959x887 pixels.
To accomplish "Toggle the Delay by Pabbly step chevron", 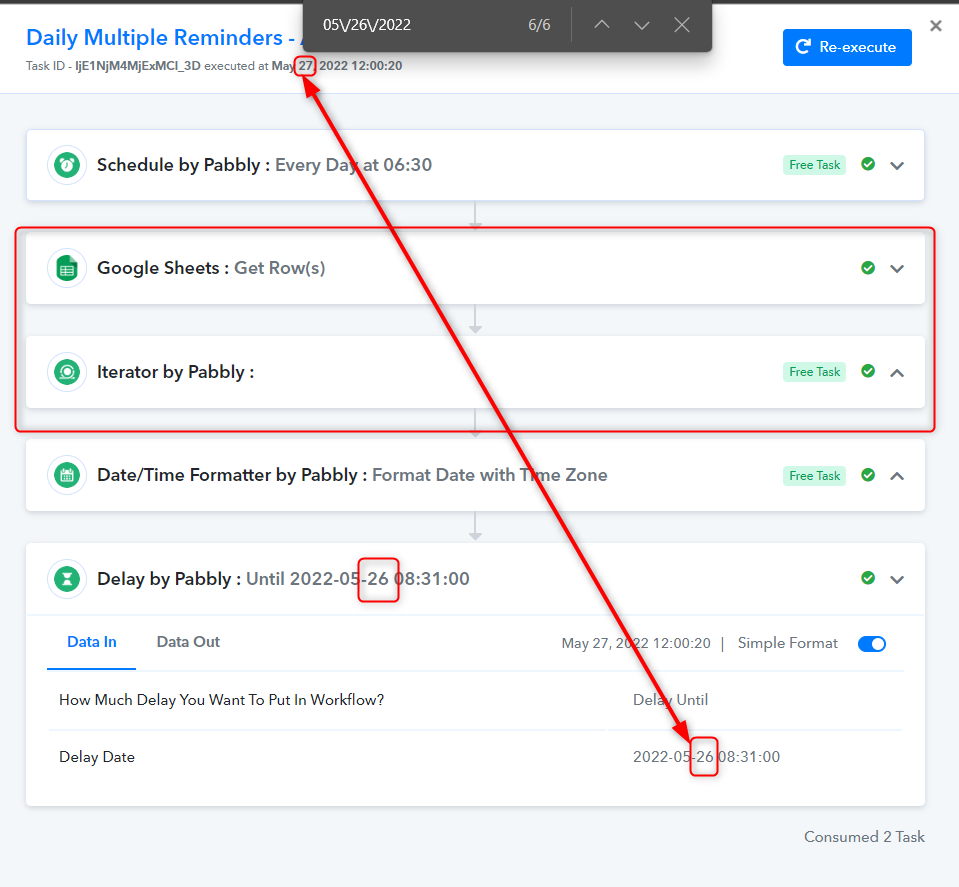I will pos(897,579).
